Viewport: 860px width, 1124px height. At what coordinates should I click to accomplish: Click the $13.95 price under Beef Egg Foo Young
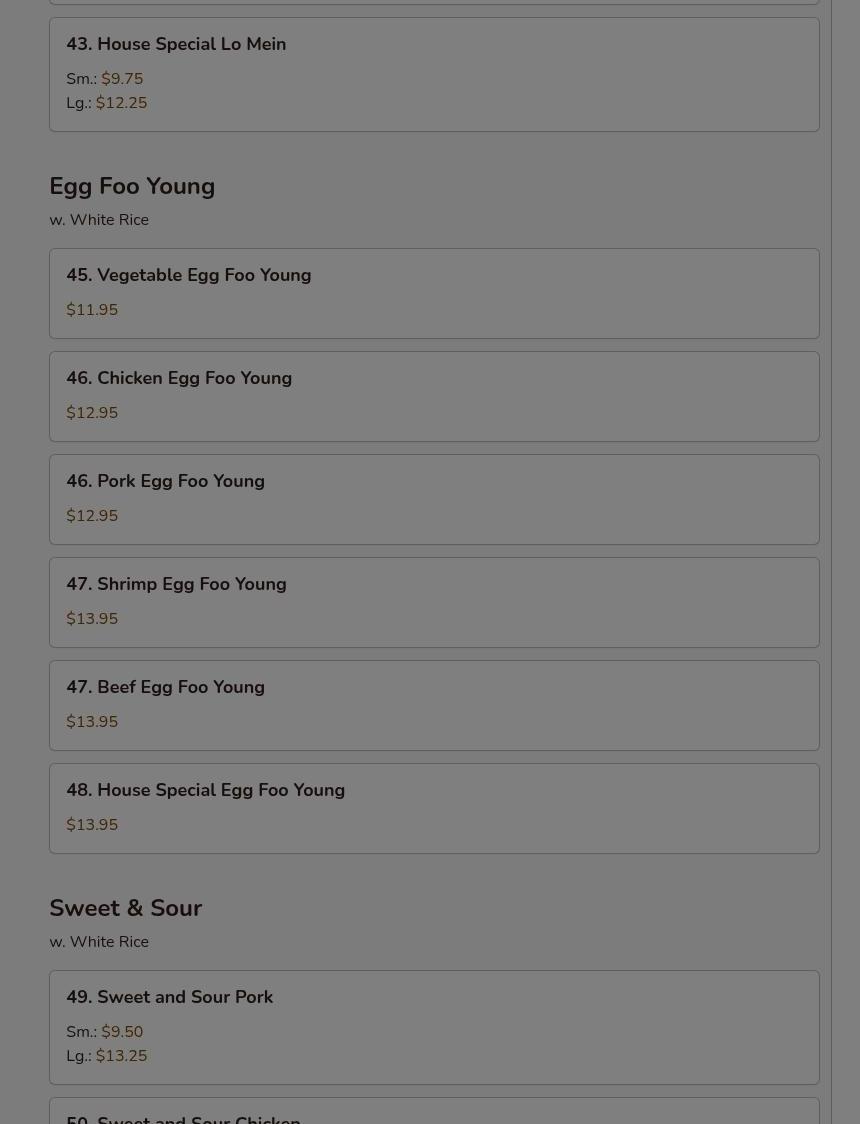tap(92, 722)
